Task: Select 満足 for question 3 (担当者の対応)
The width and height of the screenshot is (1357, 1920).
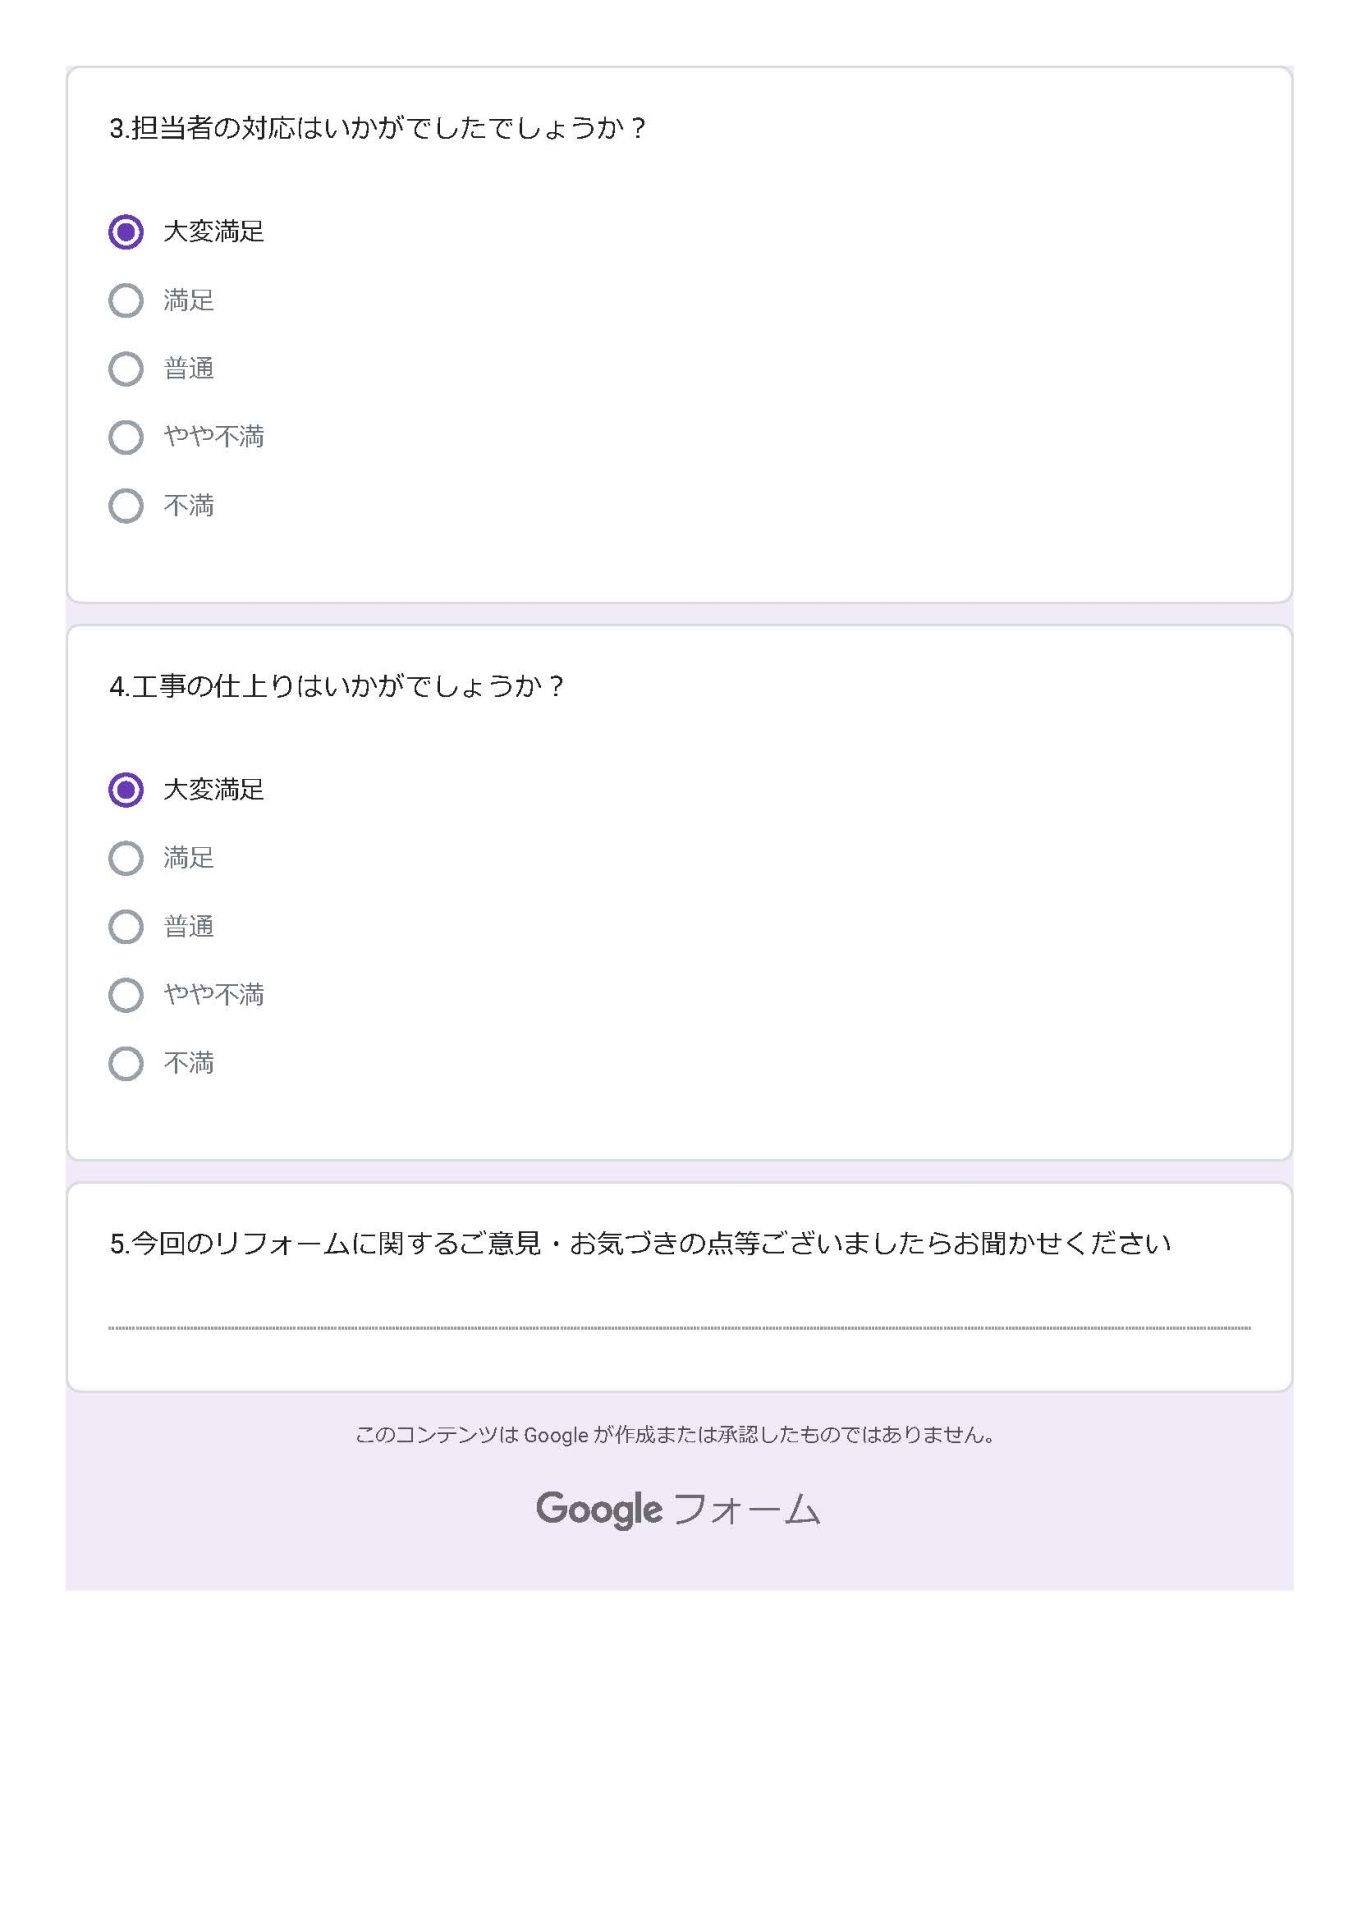Action: [x=125, y=300]
